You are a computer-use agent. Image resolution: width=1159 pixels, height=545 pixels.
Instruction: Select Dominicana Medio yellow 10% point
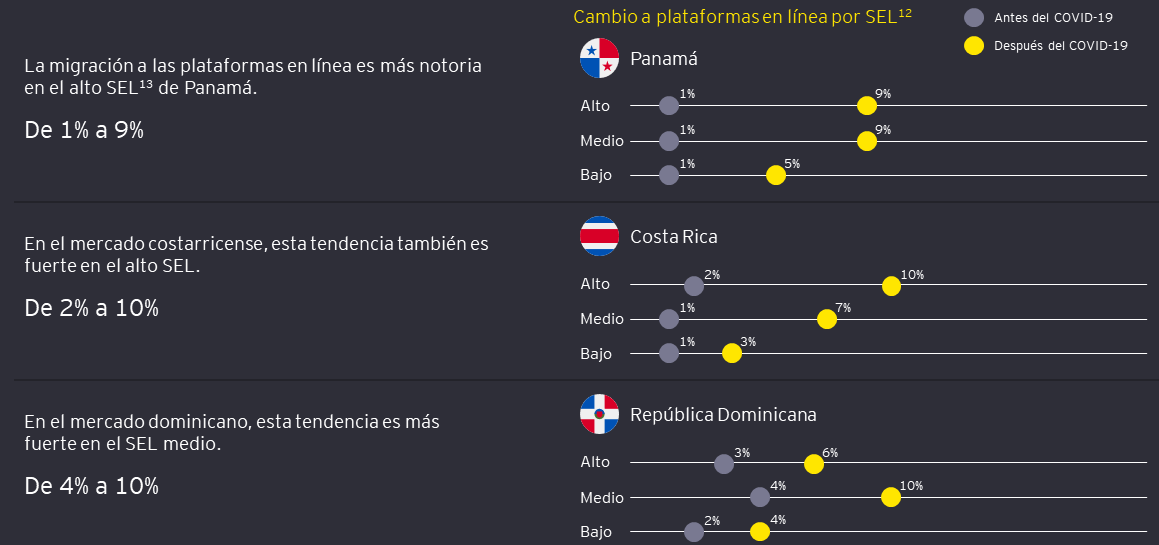point(891,497)
